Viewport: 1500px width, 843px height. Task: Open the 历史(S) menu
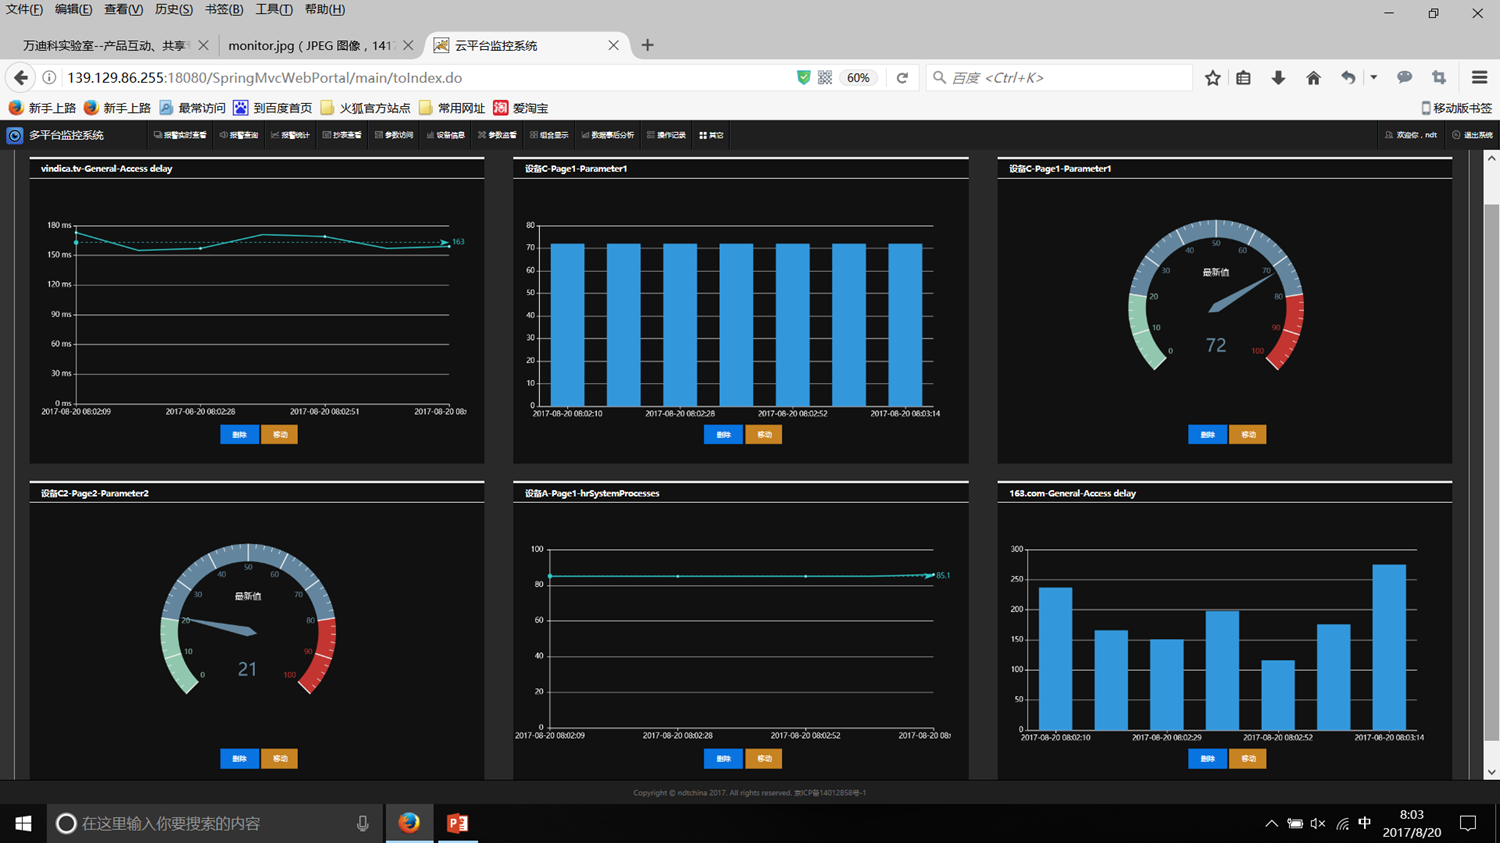(x=173, y=10)
